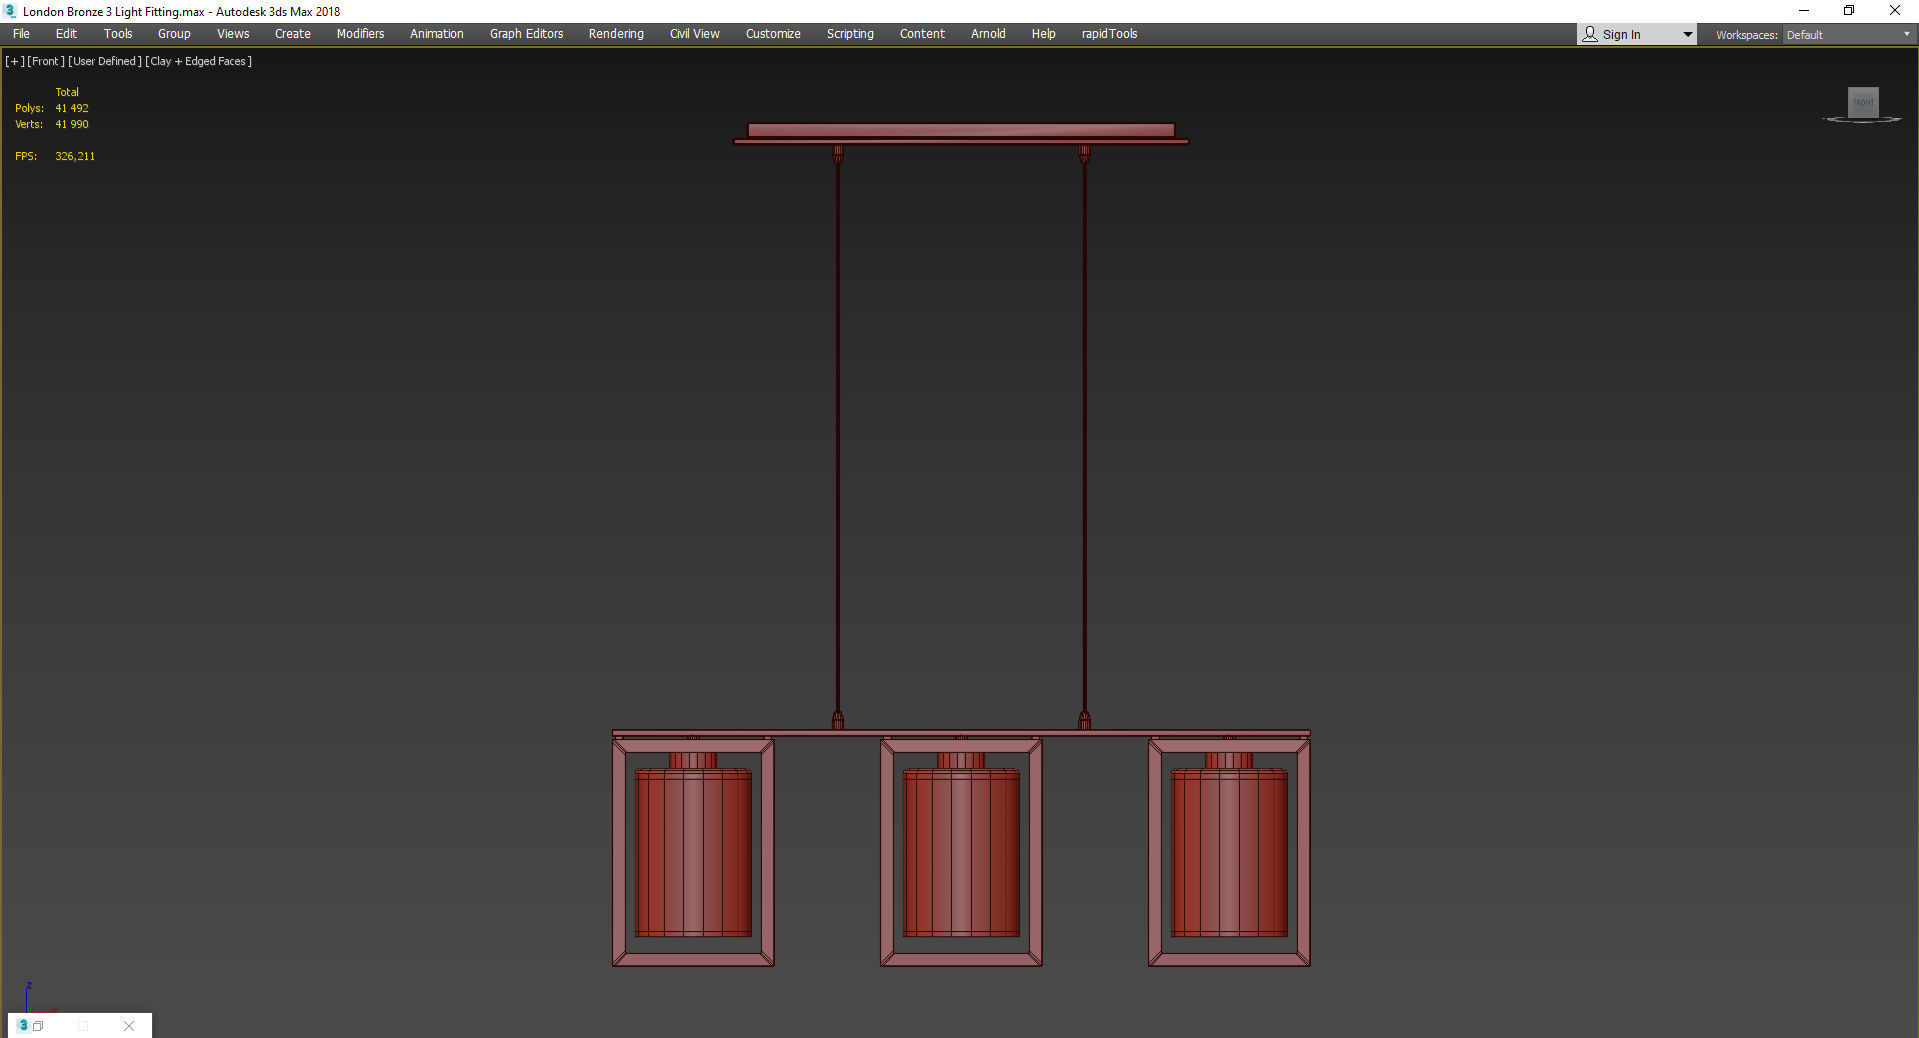Screen dimensions: 1919x1038
Task: Click the viewport [+] general menu label
Action: (14, 61)
